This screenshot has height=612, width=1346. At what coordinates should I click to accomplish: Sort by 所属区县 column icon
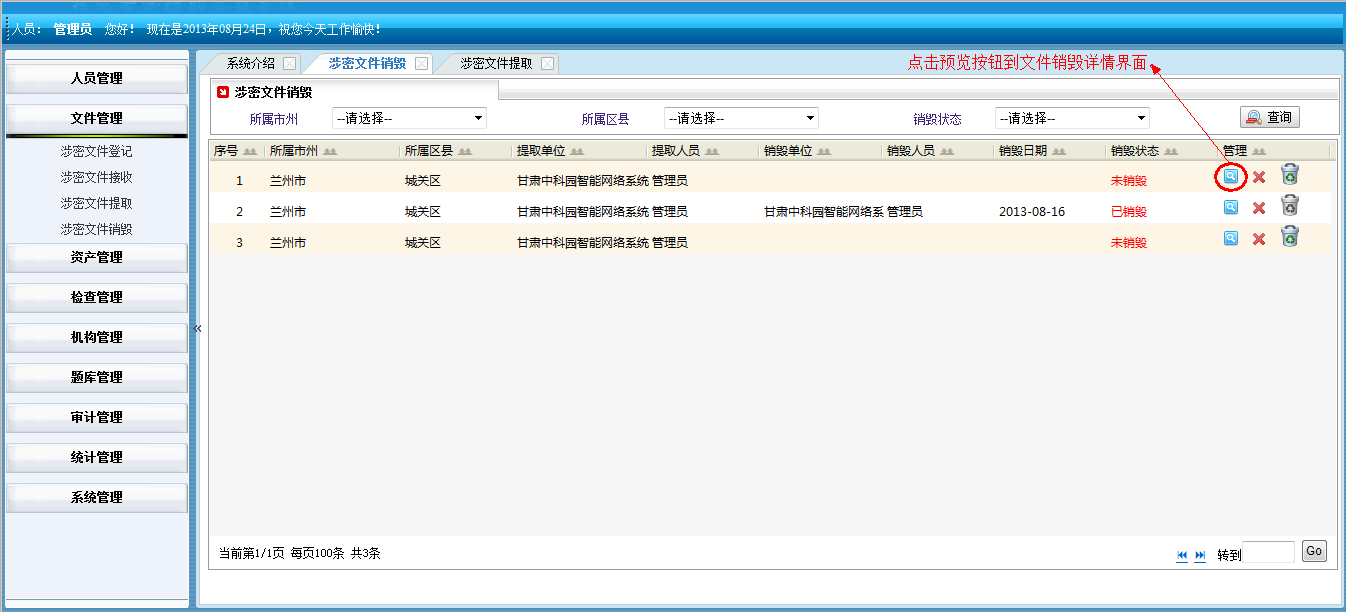[465, 152]
